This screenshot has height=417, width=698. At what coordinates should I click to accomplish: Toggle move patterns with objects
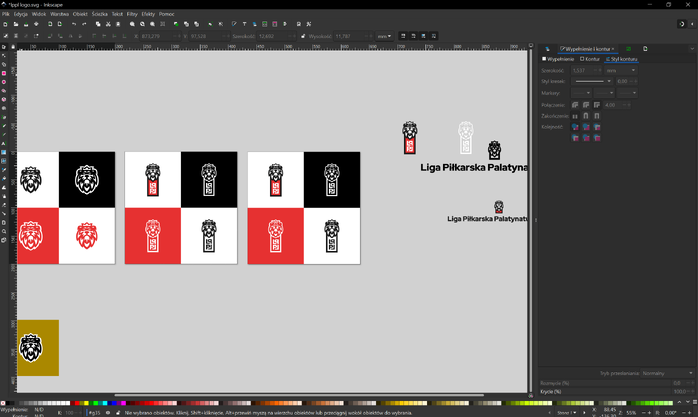coord(434,36)
